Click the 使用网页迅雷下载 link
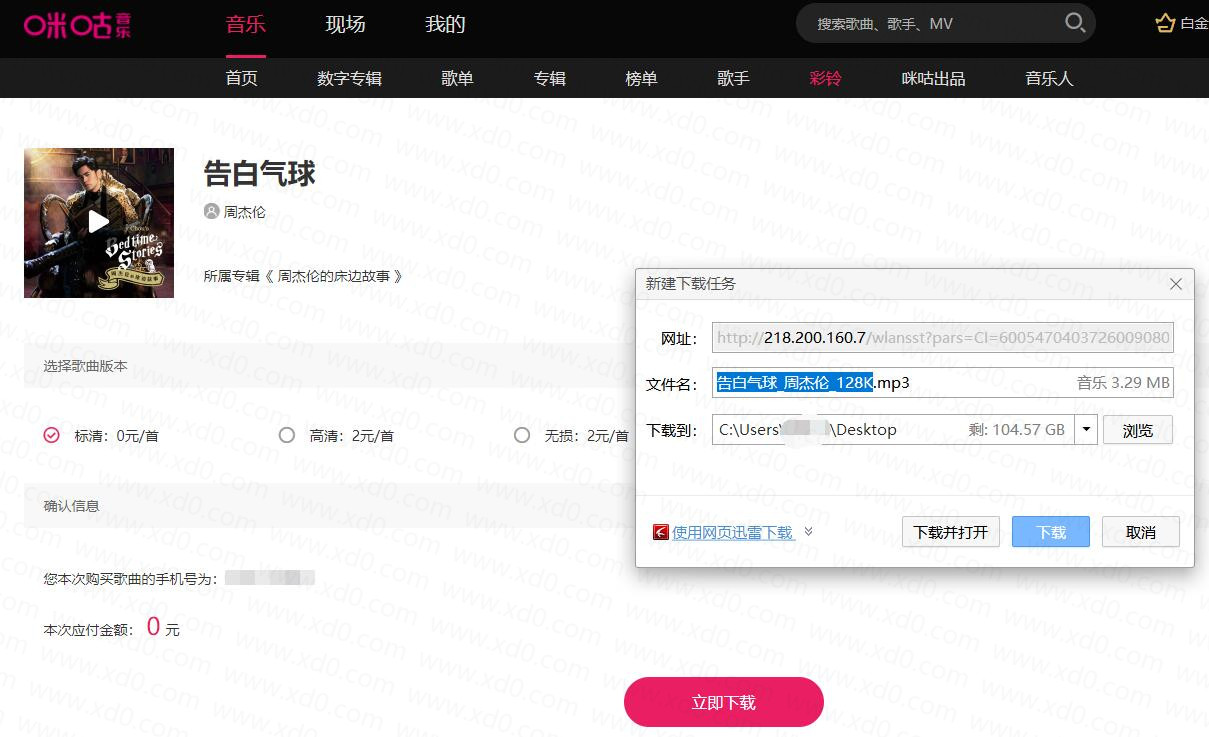Image resolution: width=1209 pixels, height=737 pixels. [x=733, y=532]
